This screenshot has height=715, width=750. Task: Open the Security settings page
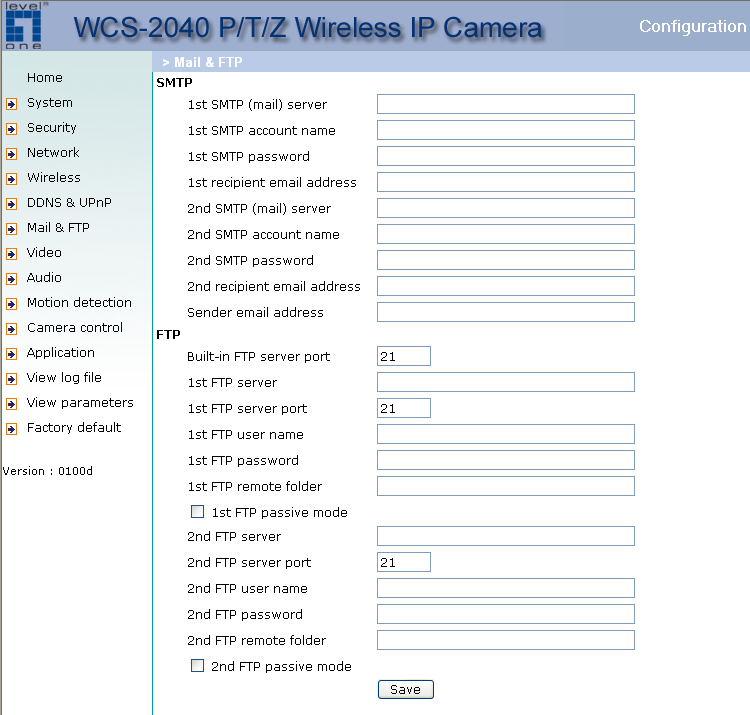[x=52, y=128]
